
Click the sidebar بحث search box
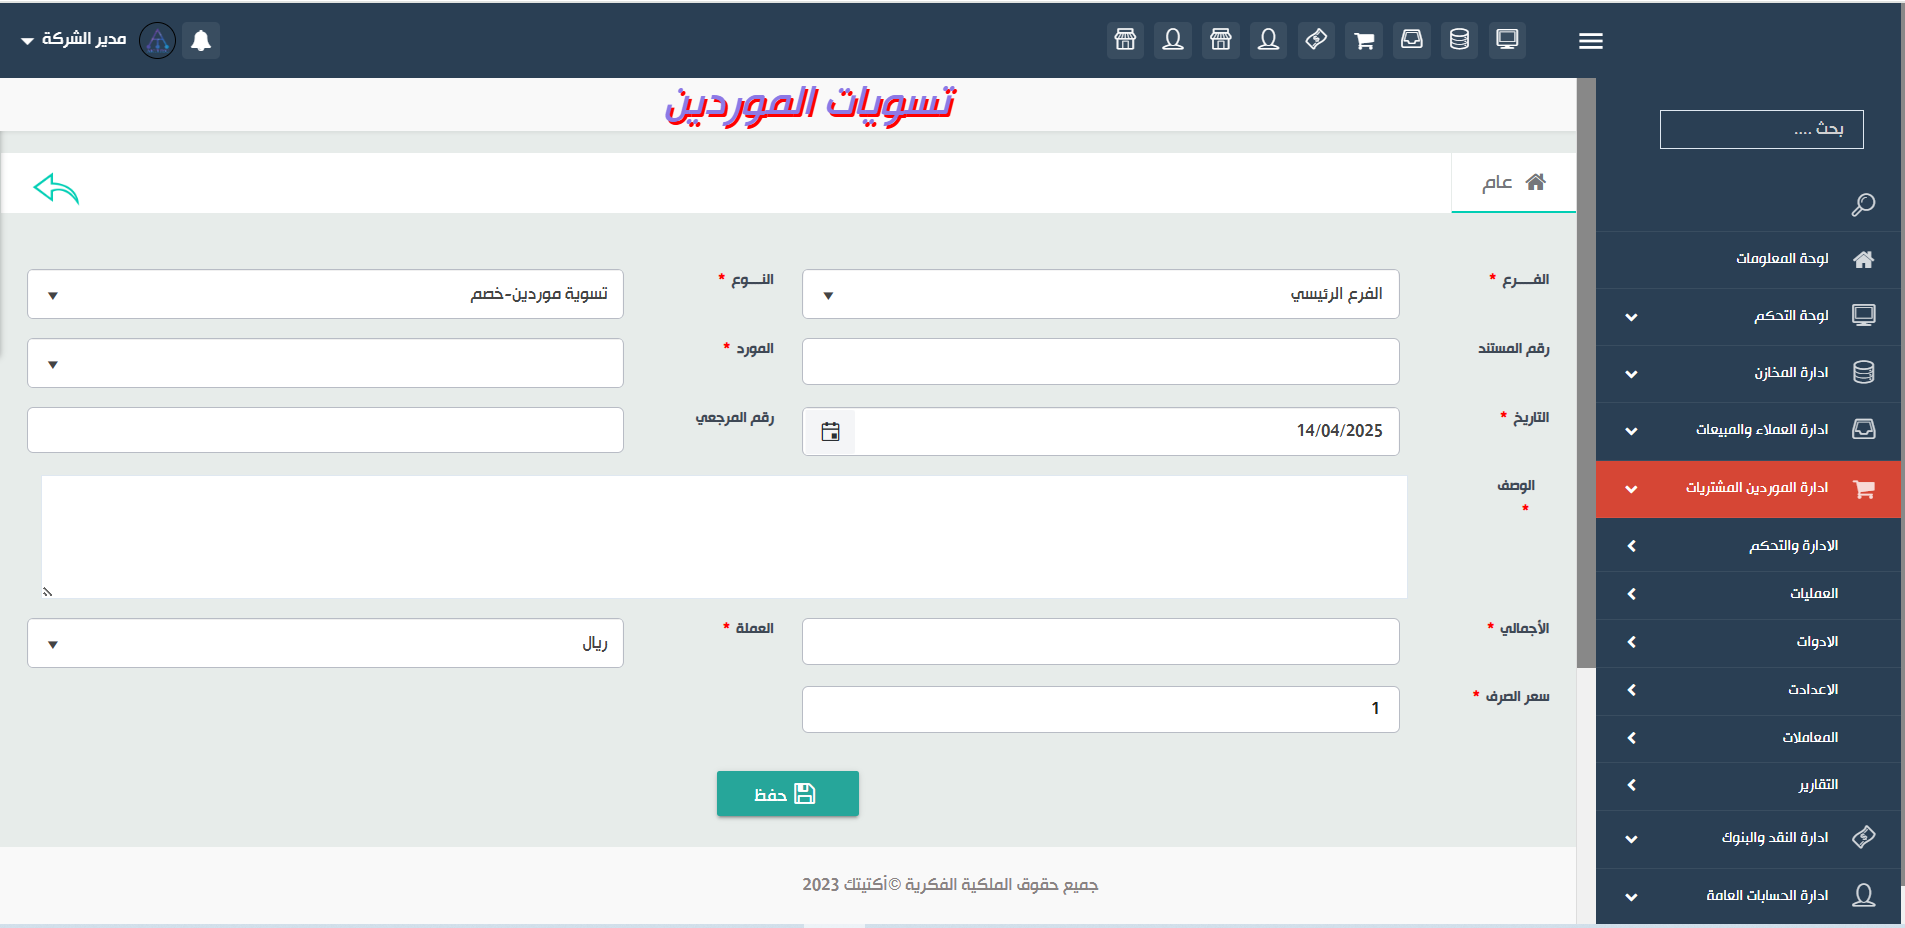click(1761, 129)
